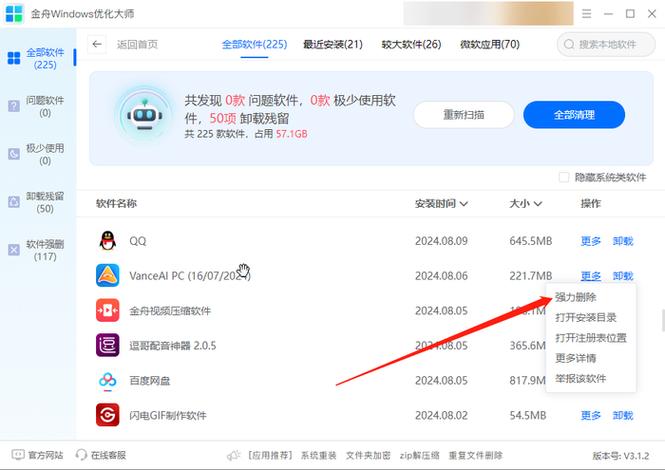
Task: Click the 百度网盘 app icon
Action: tap(108, 380)
